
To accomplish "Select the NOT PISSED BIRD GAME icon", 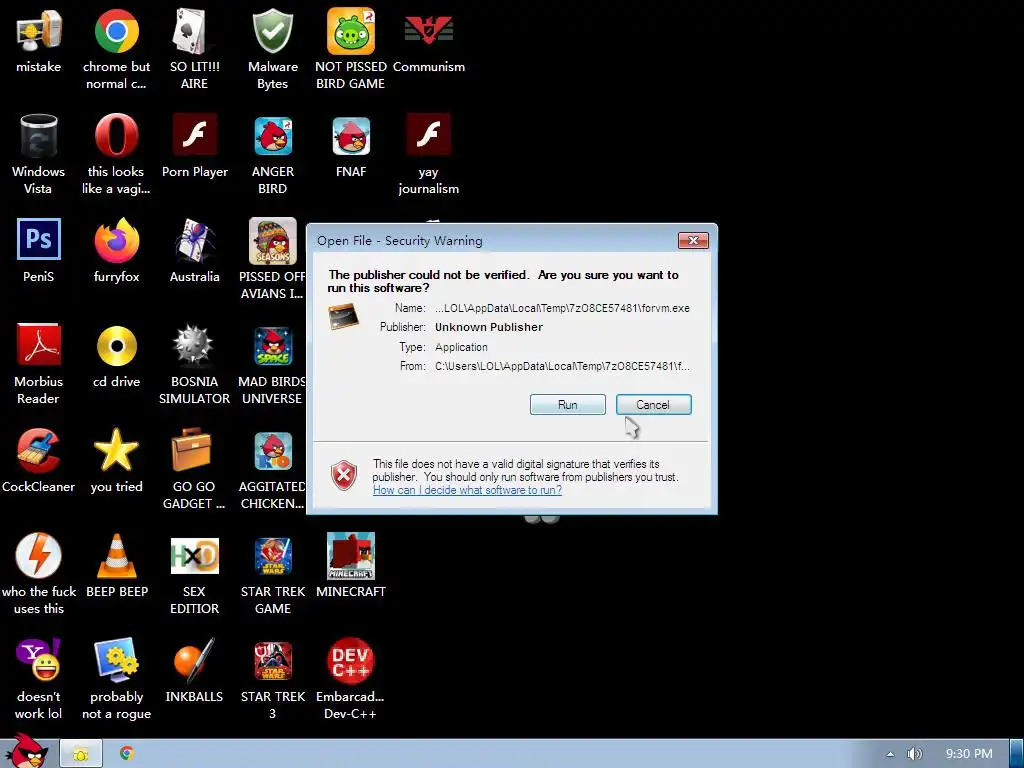I will coord(351,31).
